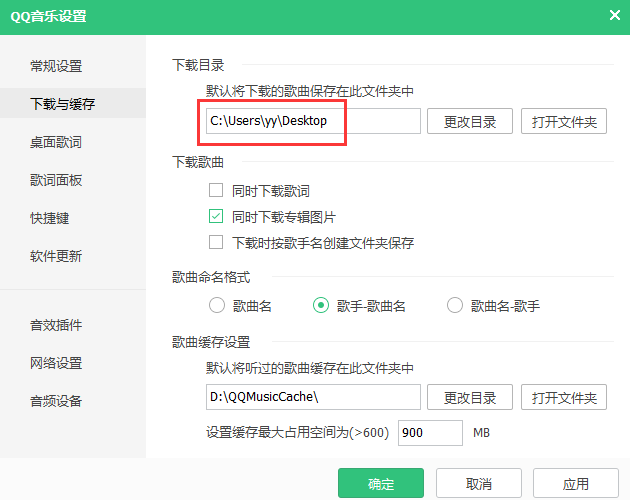Apply settings using 应用 button
Screen dimensions: 630x500
[x=576, y=484]
